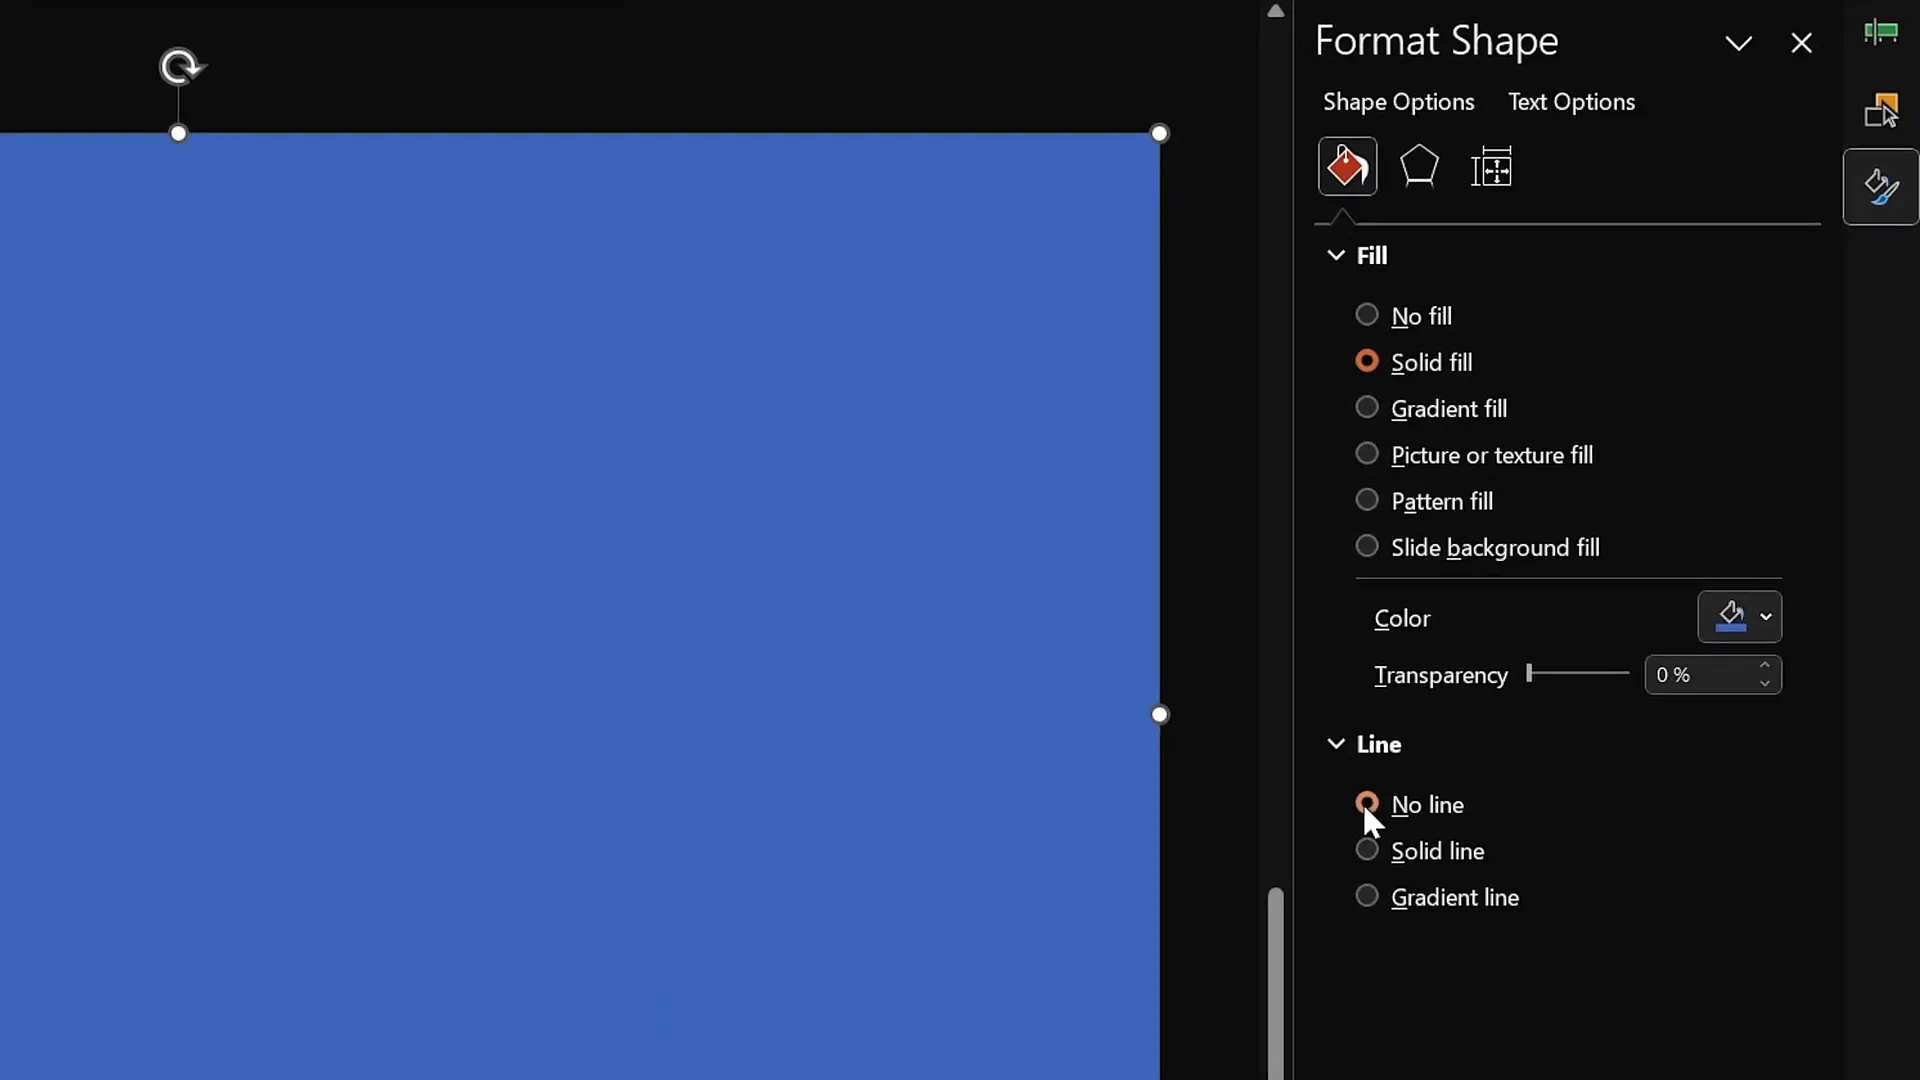Click the Shape Options tab label
This screenshot has height=1080, width=1920.
click(1398, 101)
